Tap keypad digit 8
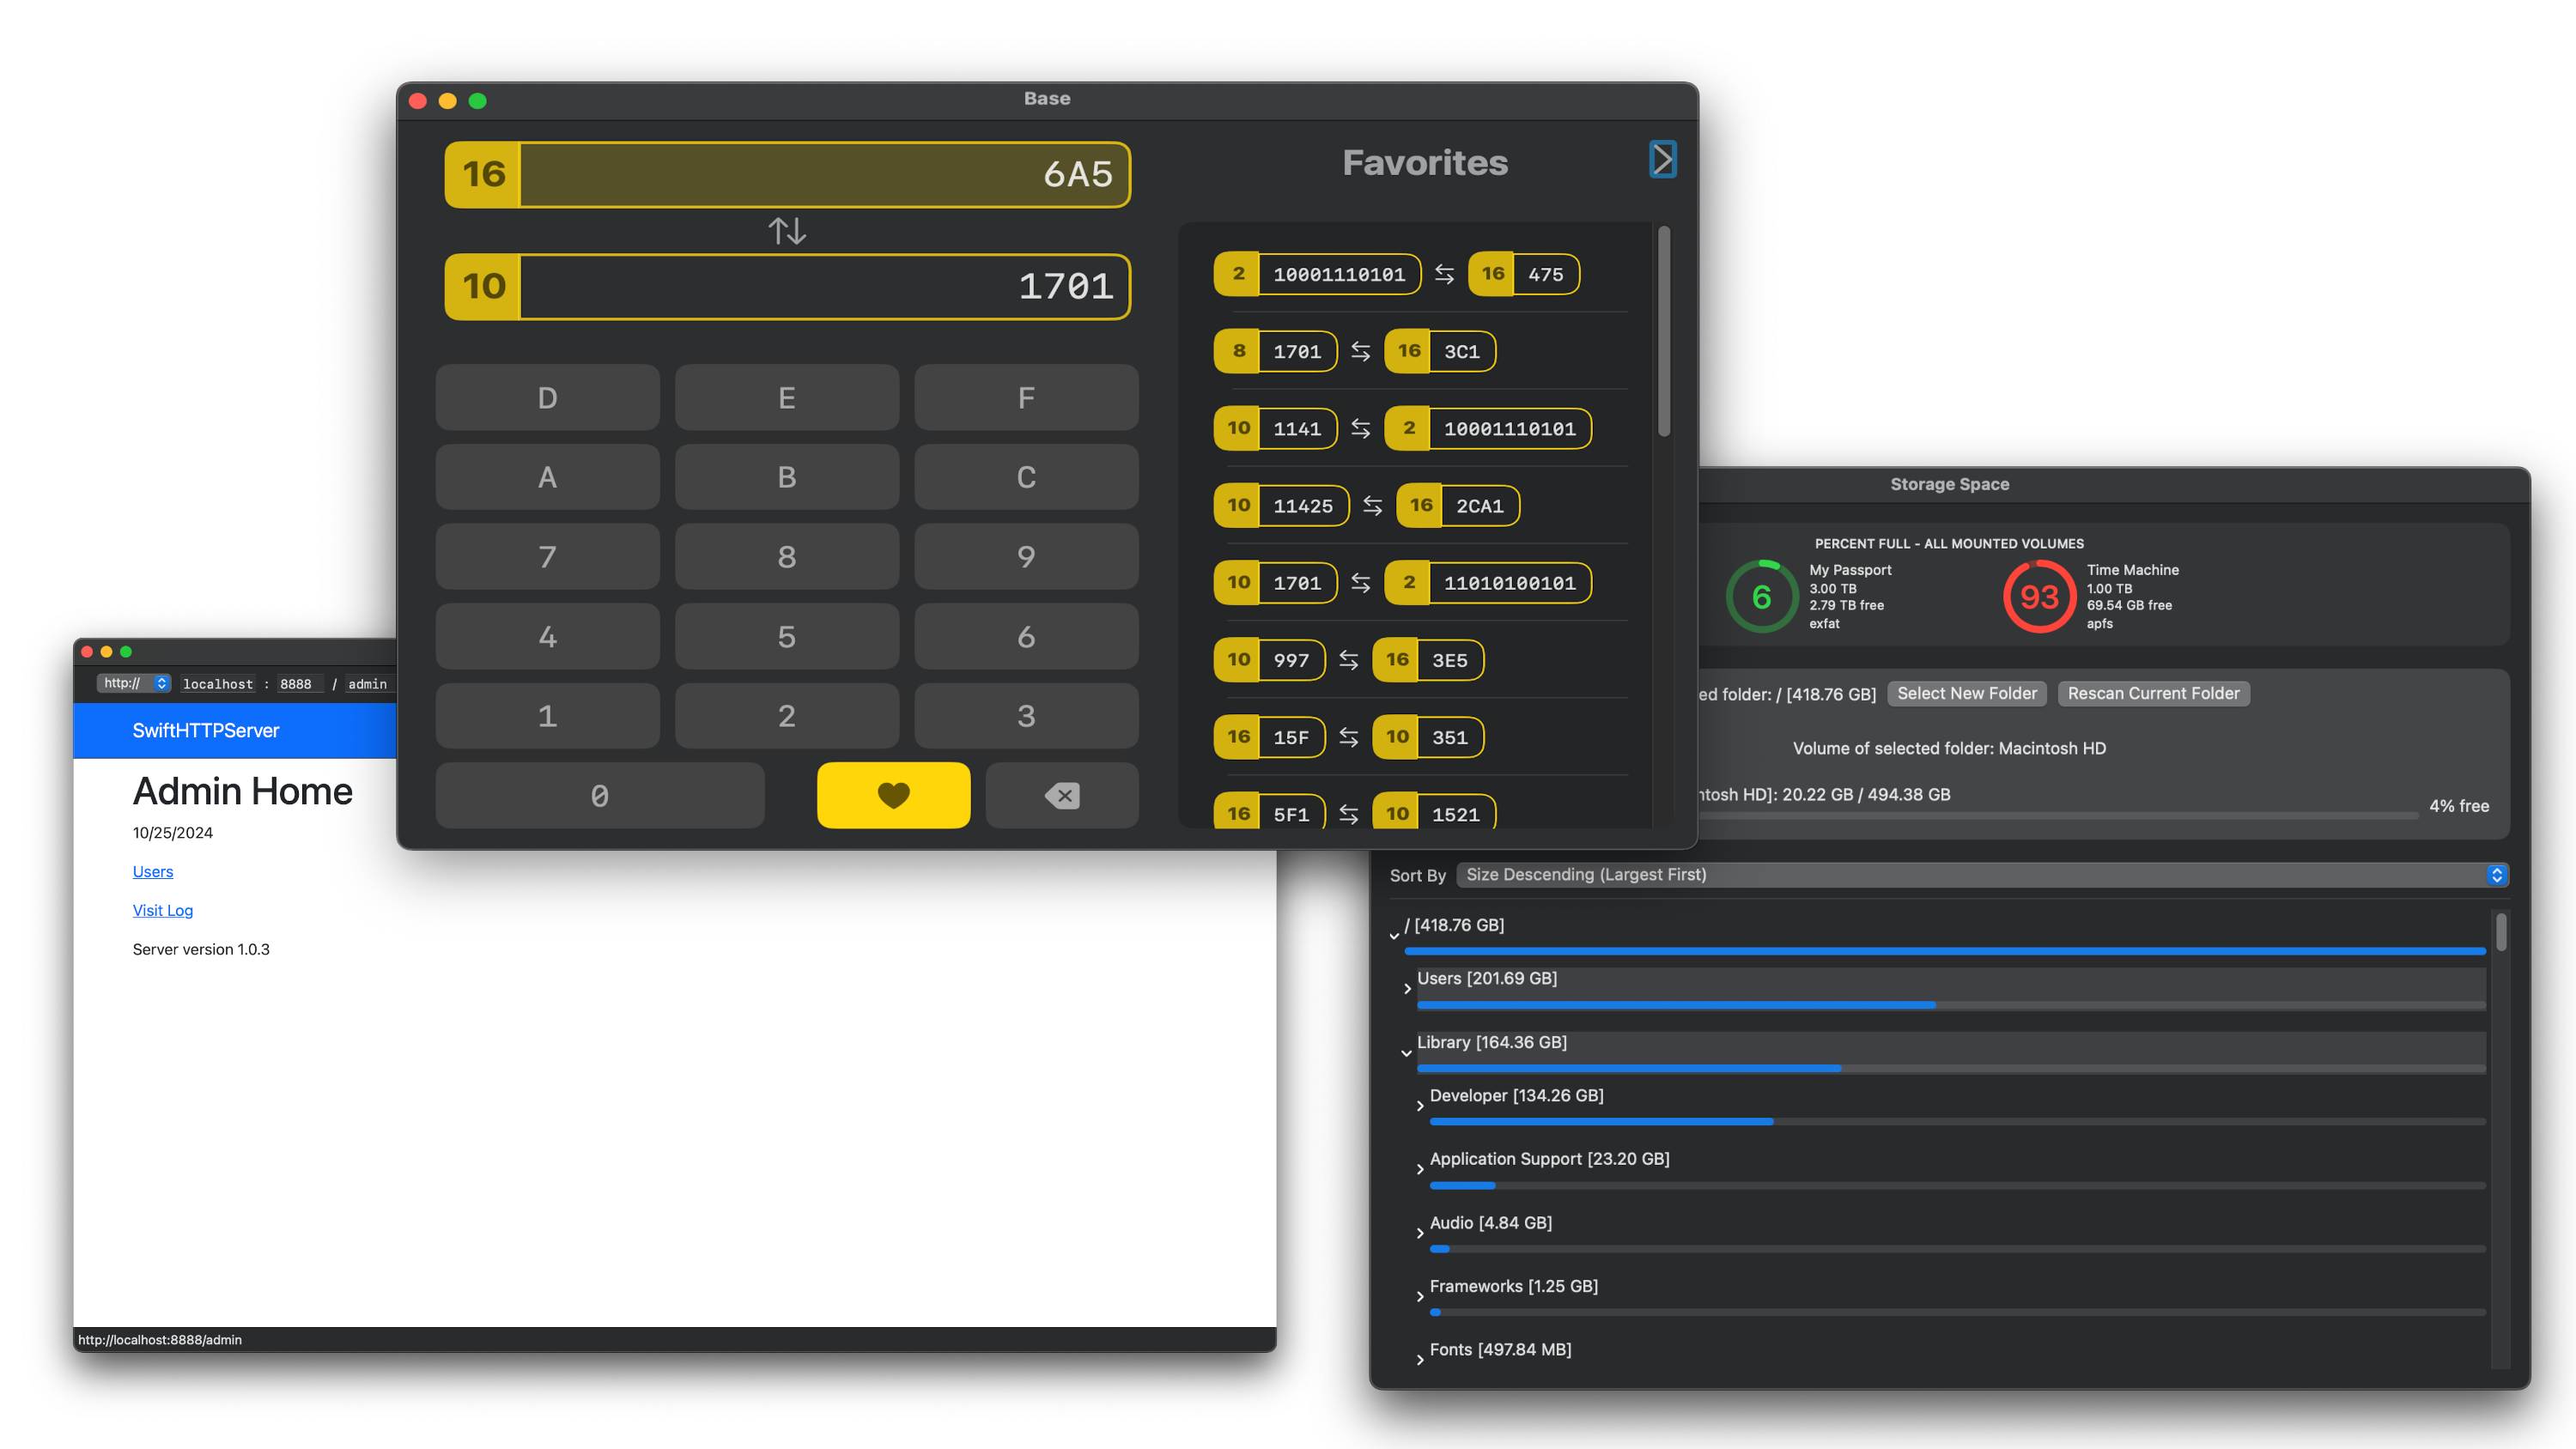Screen dimensions: 2576x1449 [x=787, y=556]
